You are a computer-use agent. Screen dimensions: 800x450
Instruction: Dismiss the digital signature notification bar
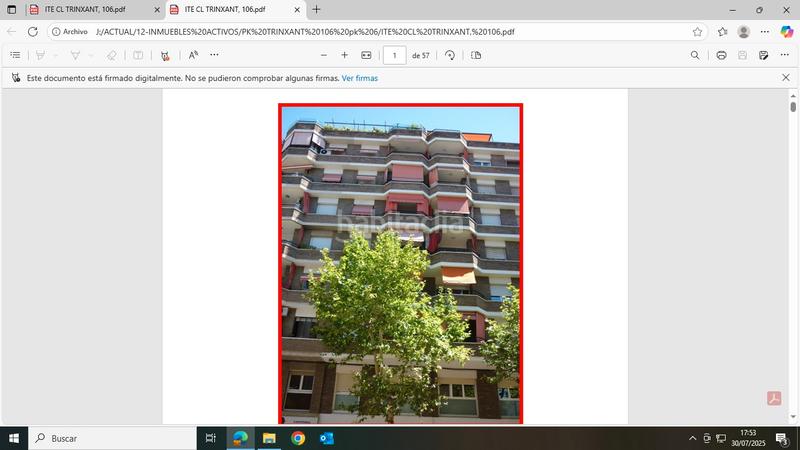[x=786, y=78]
